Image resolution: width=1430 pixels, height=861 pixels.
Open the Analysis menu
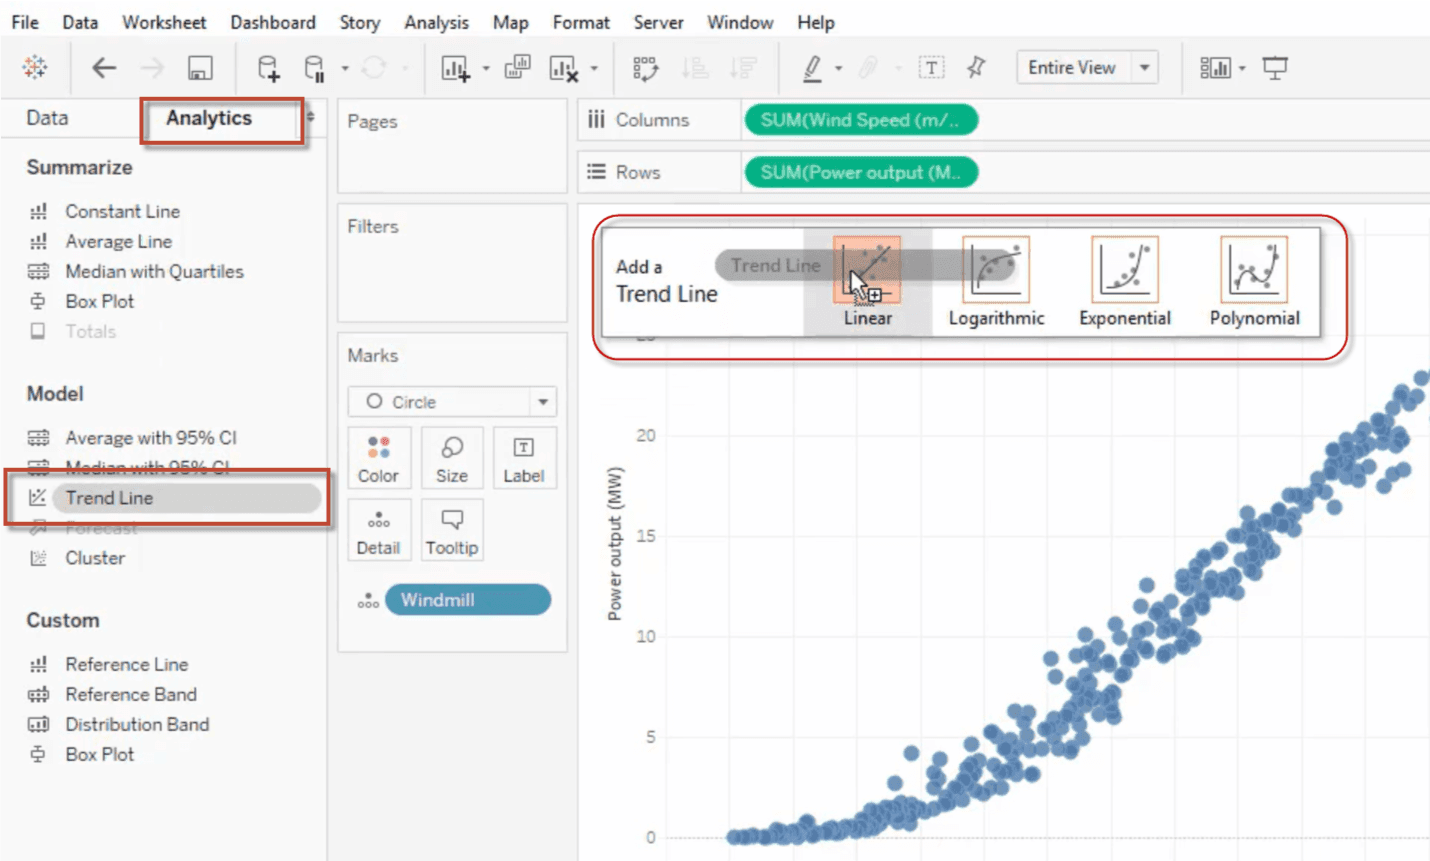point(436,21)
